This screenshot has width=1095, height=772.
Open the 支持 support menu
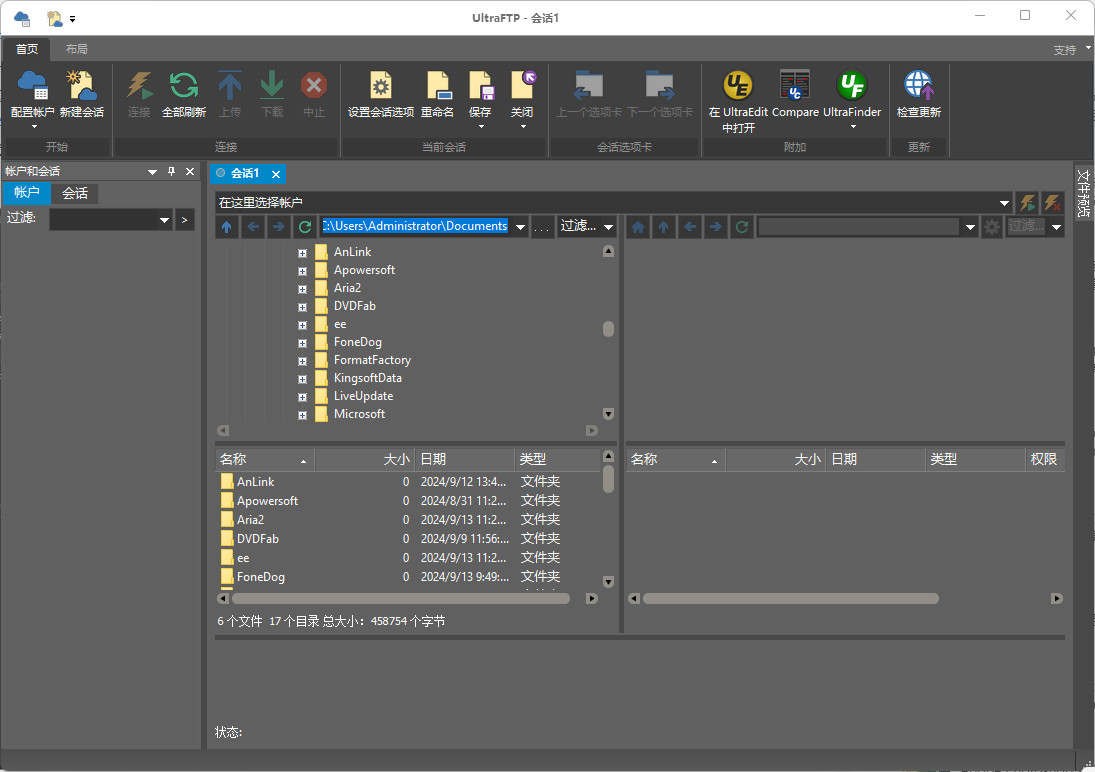[1064, 50]
